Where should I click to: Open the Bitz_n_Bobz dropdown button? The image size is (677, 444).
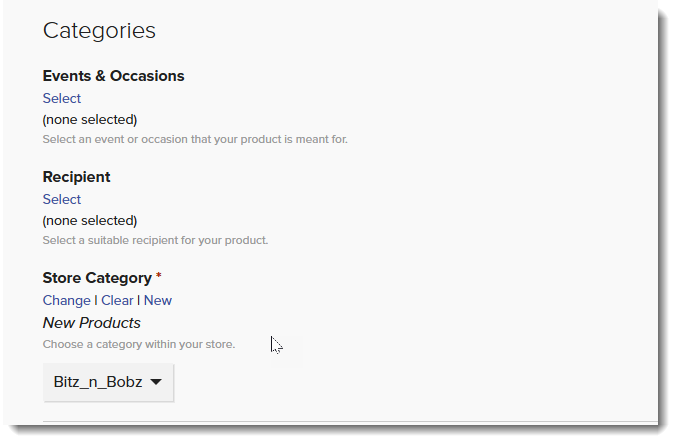pos(108,382)
